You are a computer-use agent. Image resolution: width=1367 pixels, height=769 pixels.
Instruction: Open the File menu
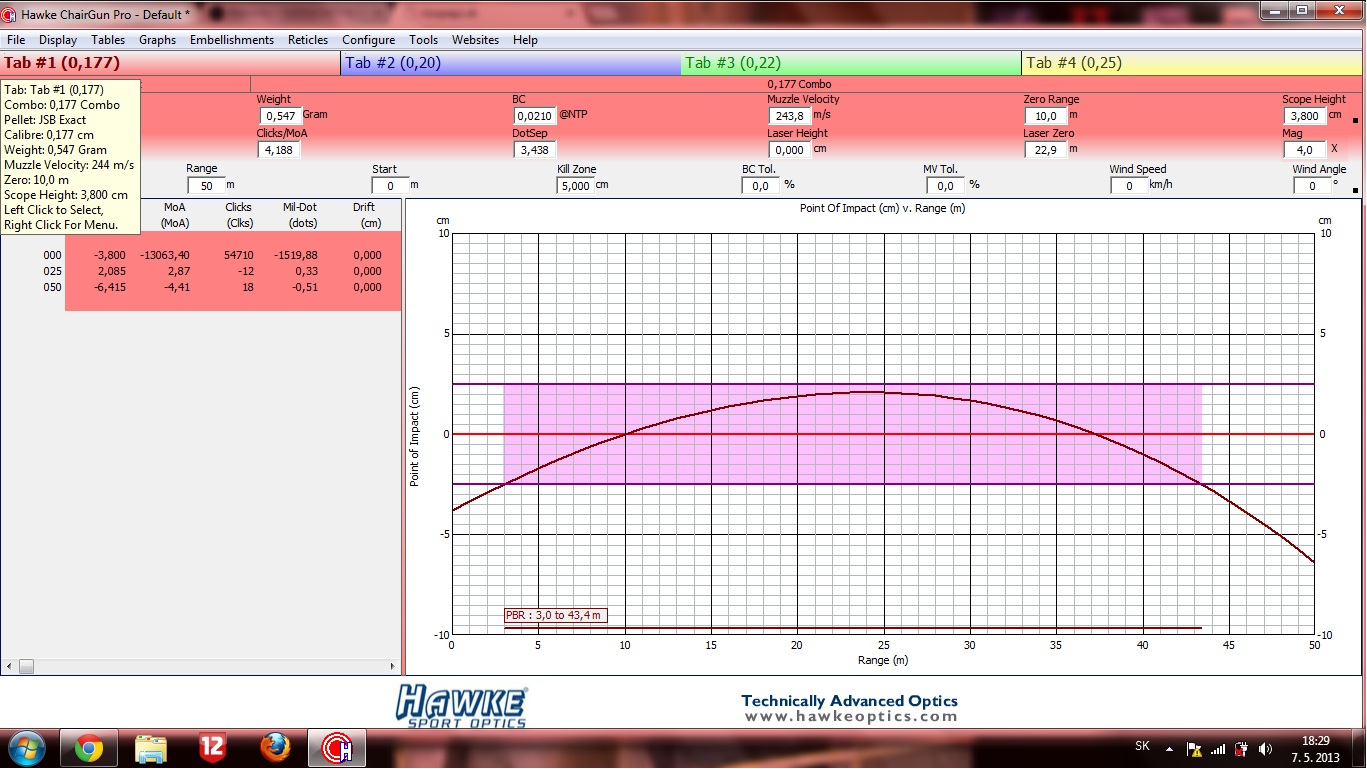pos(16,40)
